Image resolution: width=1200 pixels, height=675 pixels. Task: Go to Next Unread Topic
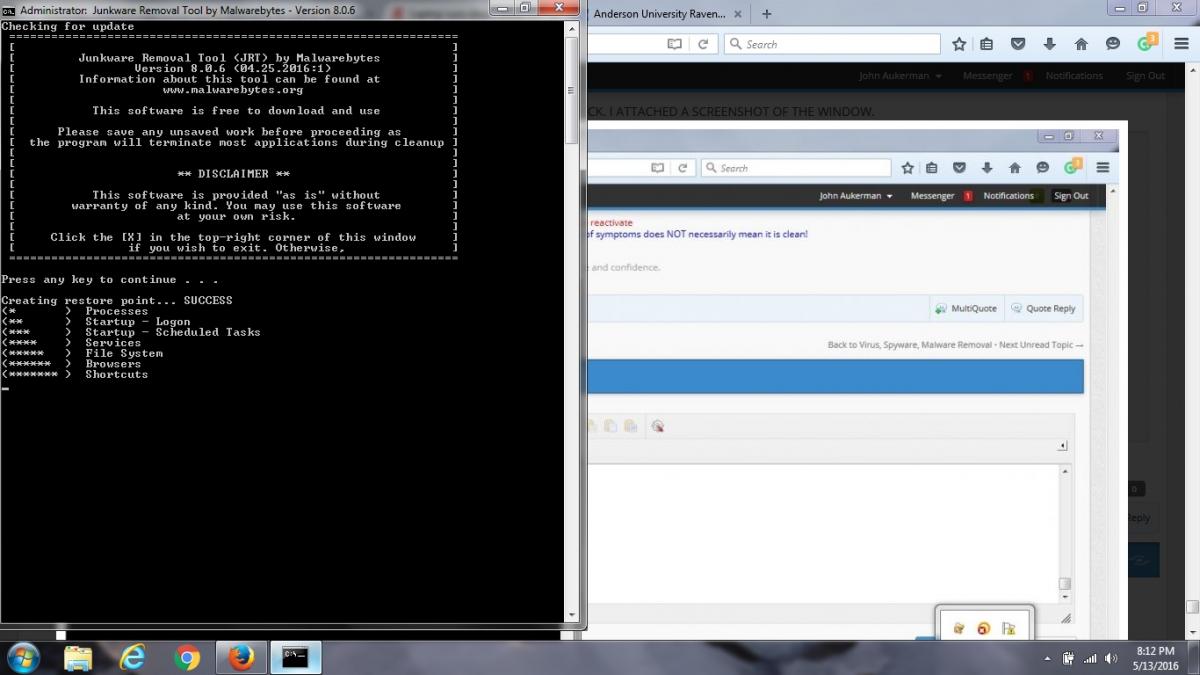click(x=1041, y=345)
